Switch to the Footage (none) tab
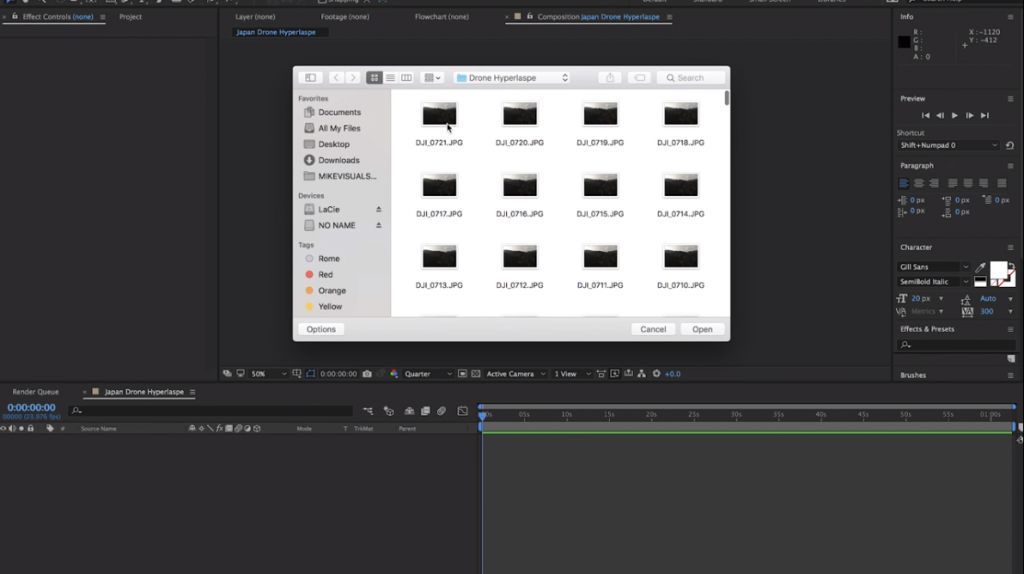 click(x=345, y=17)
